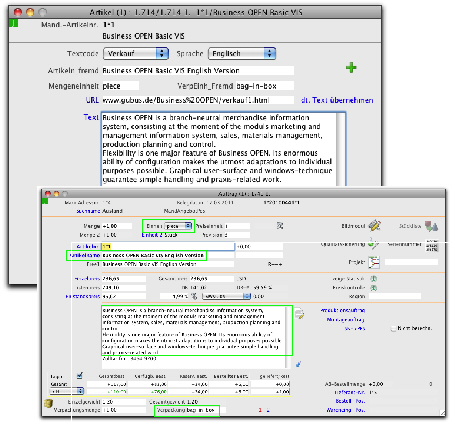Click the URL field with www.gubus.de address
This screenshot has height=427, width=455.
click(198, 100)
